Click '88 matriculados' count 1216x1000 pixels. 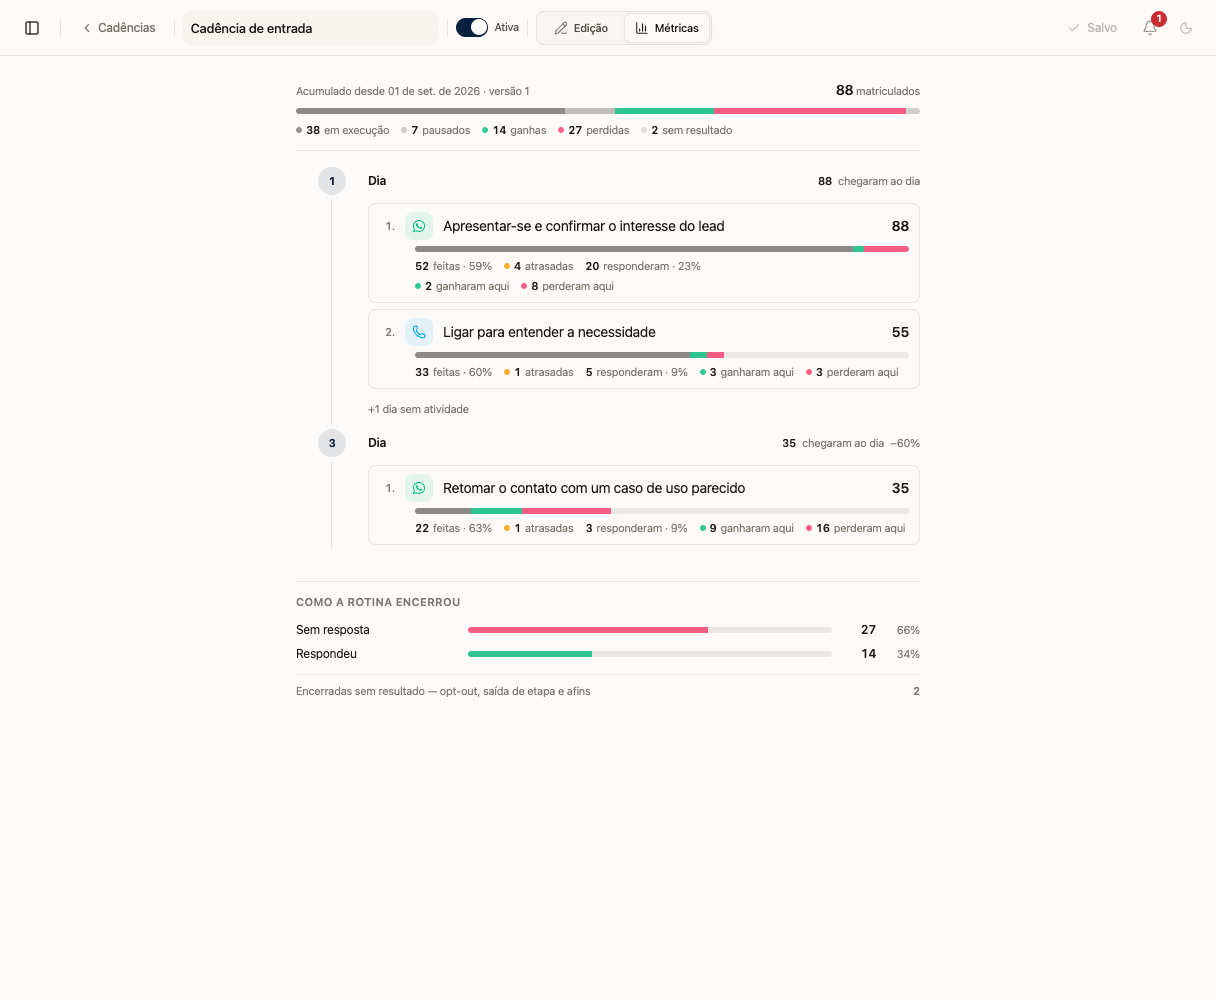(878, 90)
